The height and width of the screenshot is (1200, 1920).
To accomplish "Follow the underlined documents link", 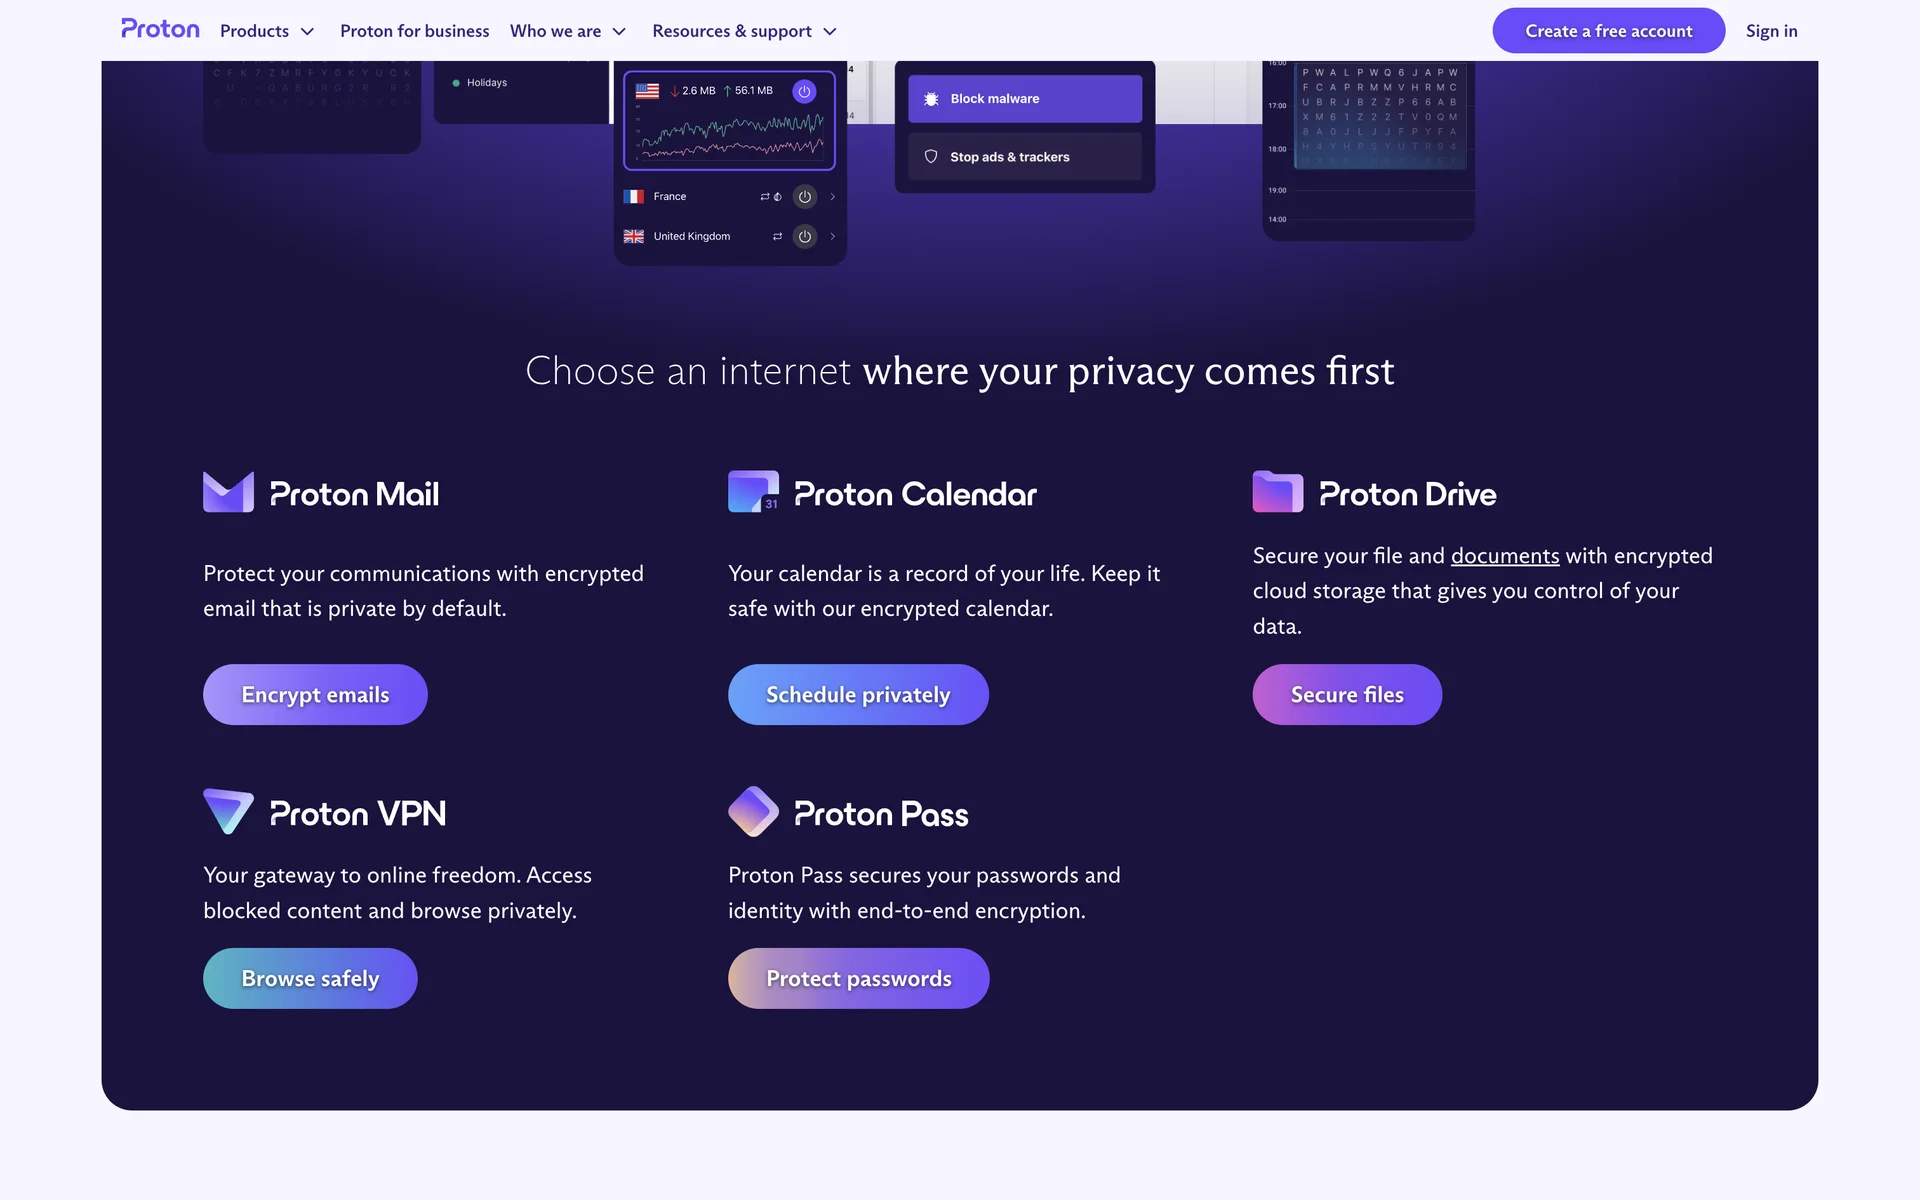I will coord(1504,556).
